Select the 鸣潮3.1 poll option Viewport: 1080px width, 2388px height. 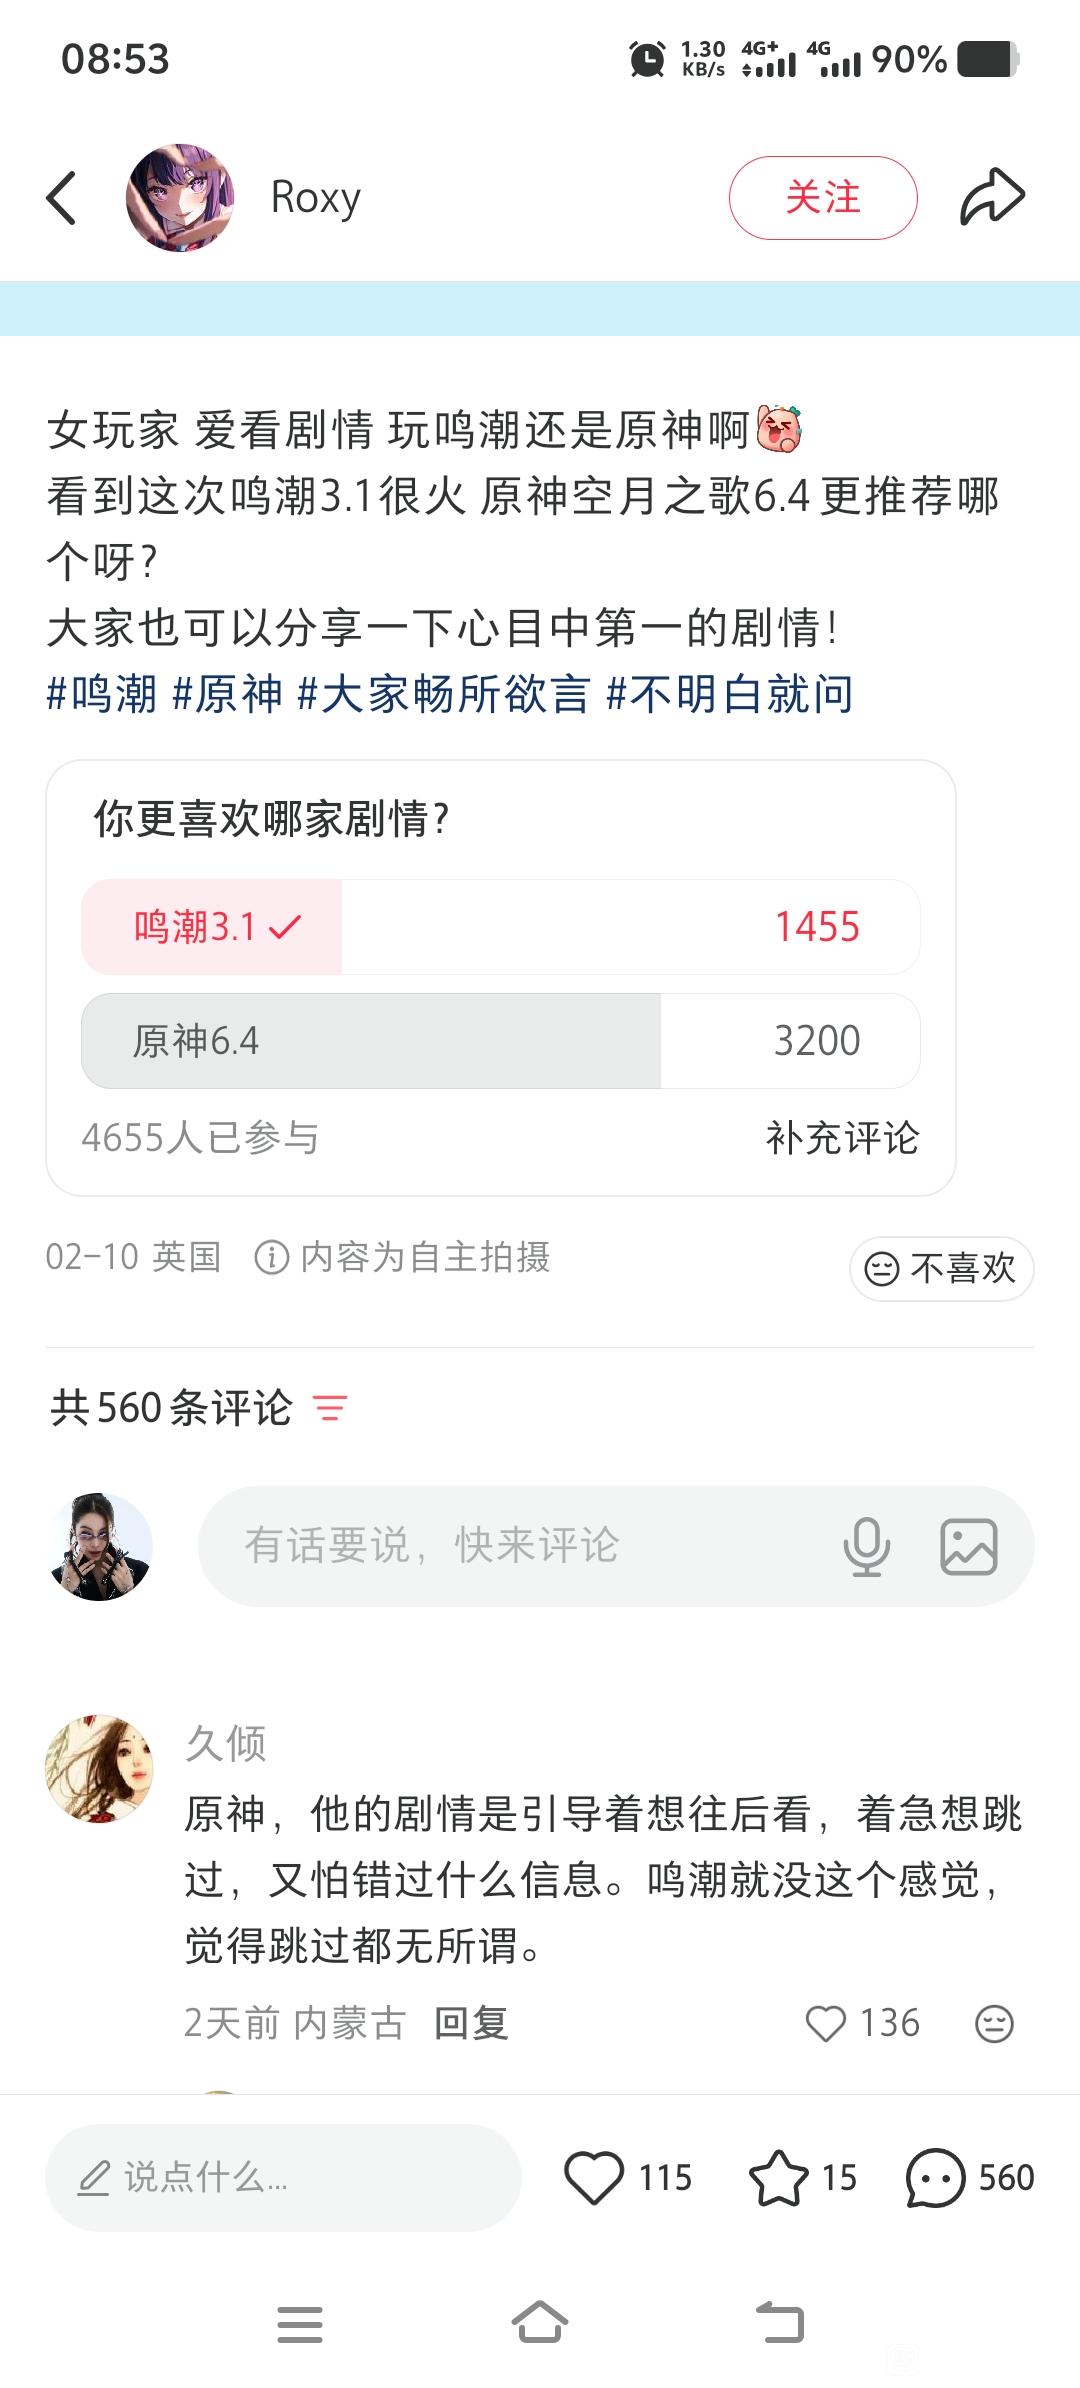coord(500,927)
